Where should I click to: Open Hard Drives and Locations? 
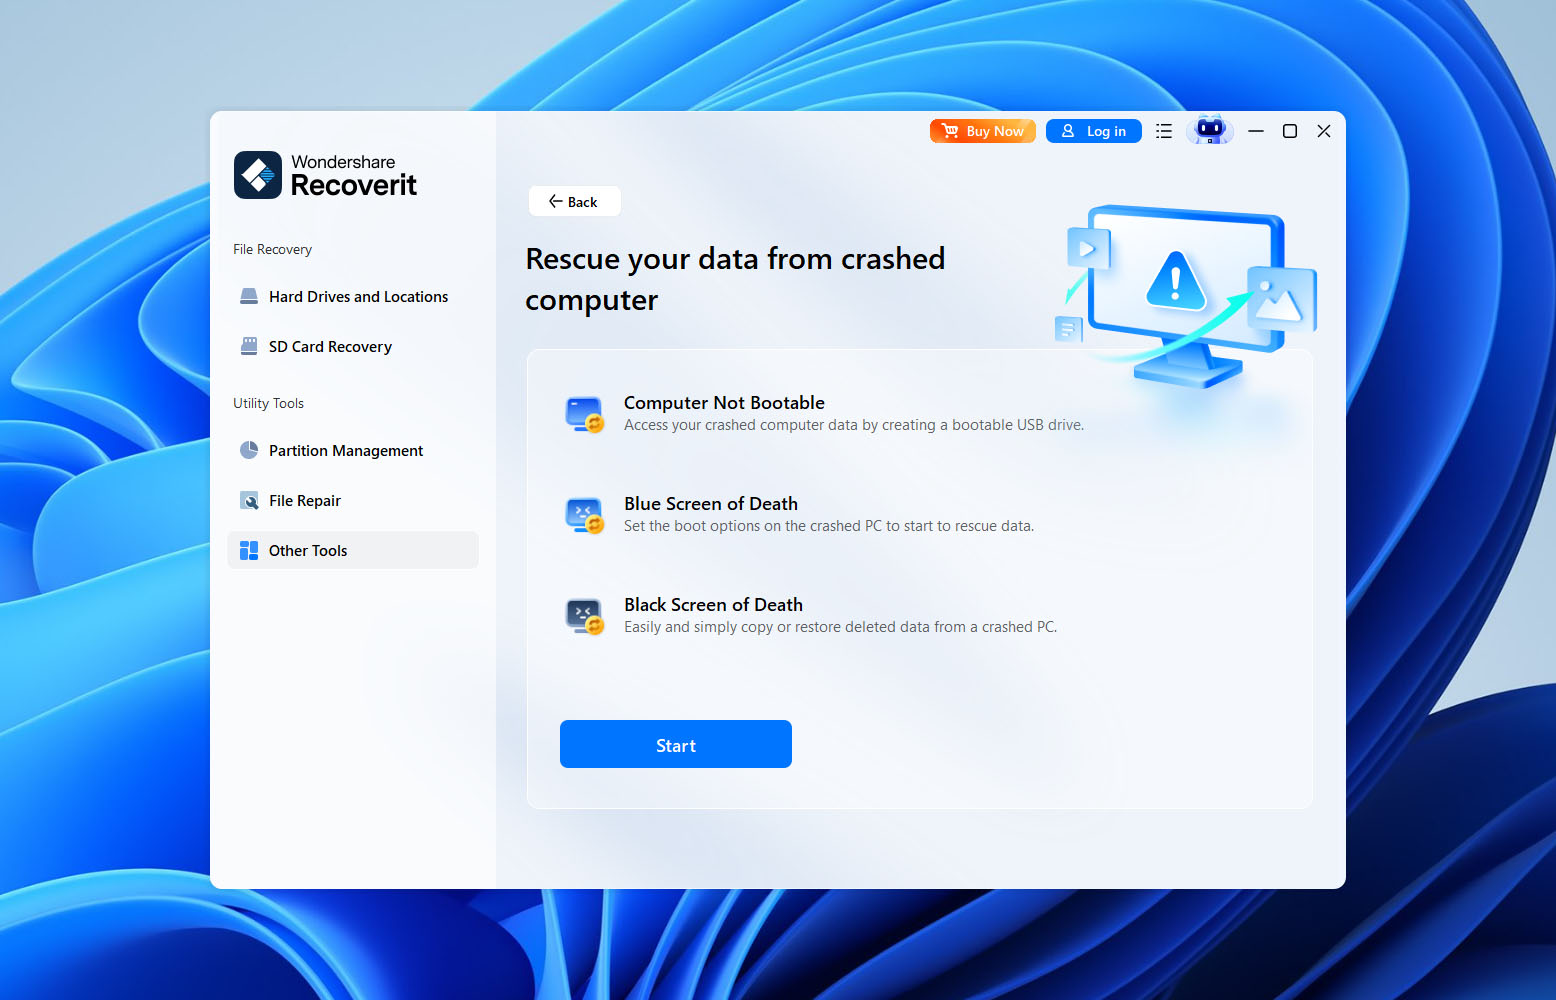point(353,297)
